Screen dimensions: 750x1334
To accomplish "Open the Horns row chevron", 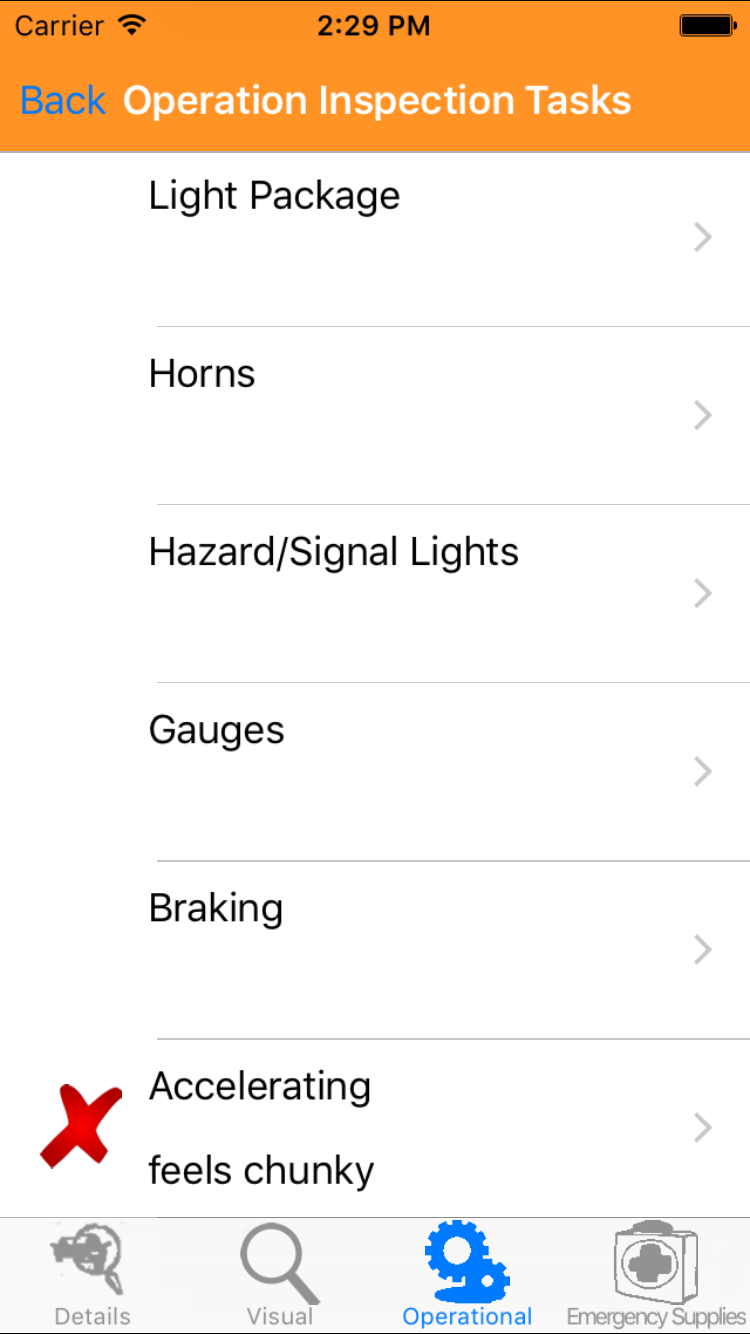I will (x=703, y=416).
